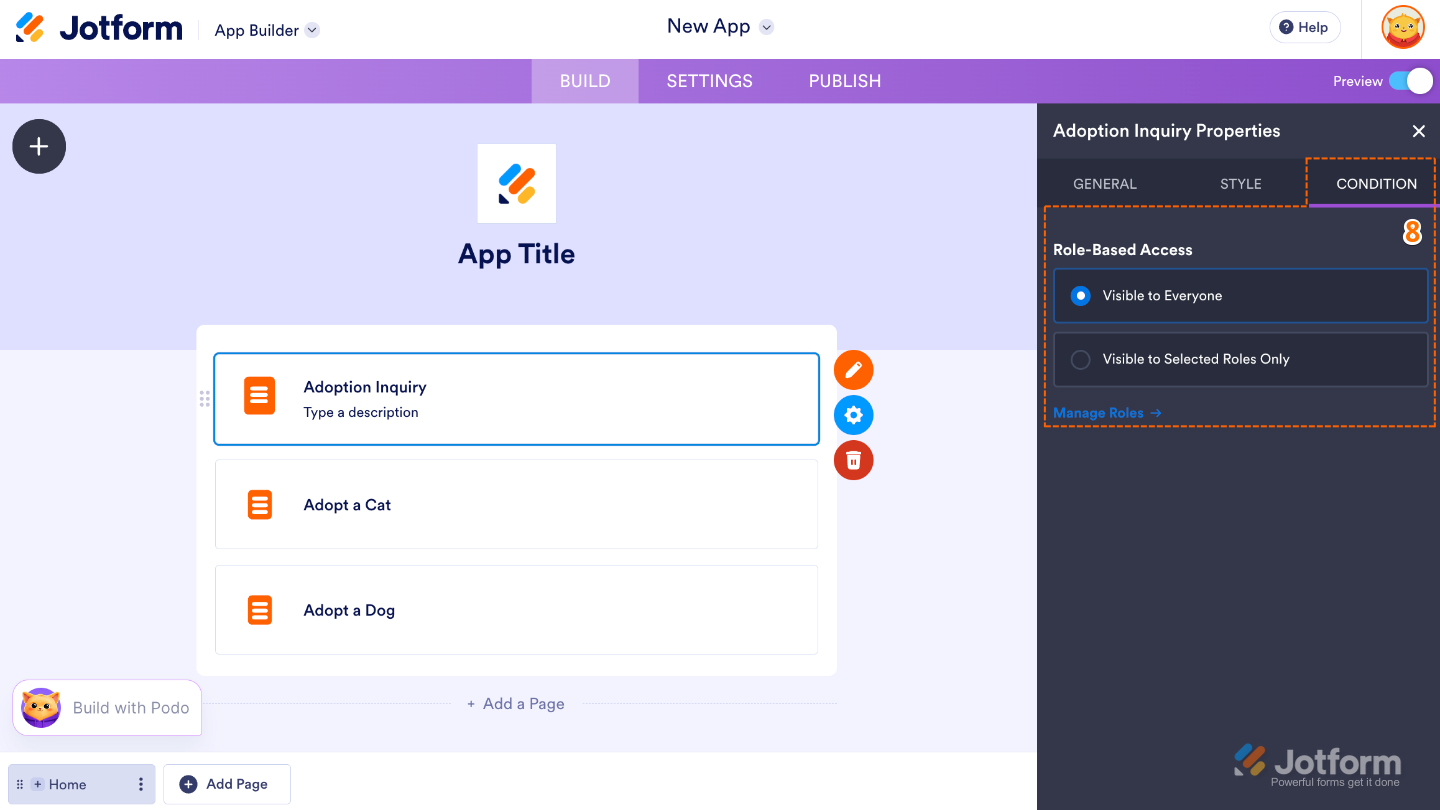
Task: Open the gear settings icon for Adoption Inquiry
Action: [853, 414]
